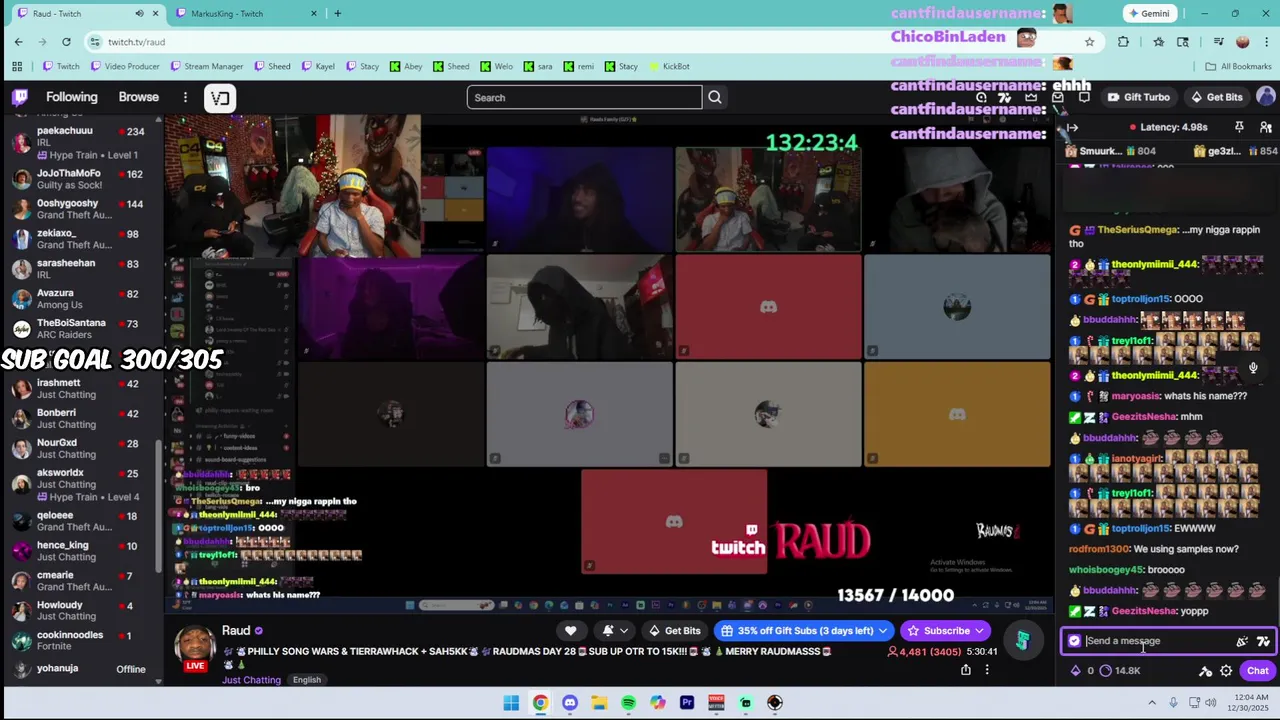Bookmark this page with the star icon
The height and width of the screenshot is (720, 1280).
coord(1090,41)
